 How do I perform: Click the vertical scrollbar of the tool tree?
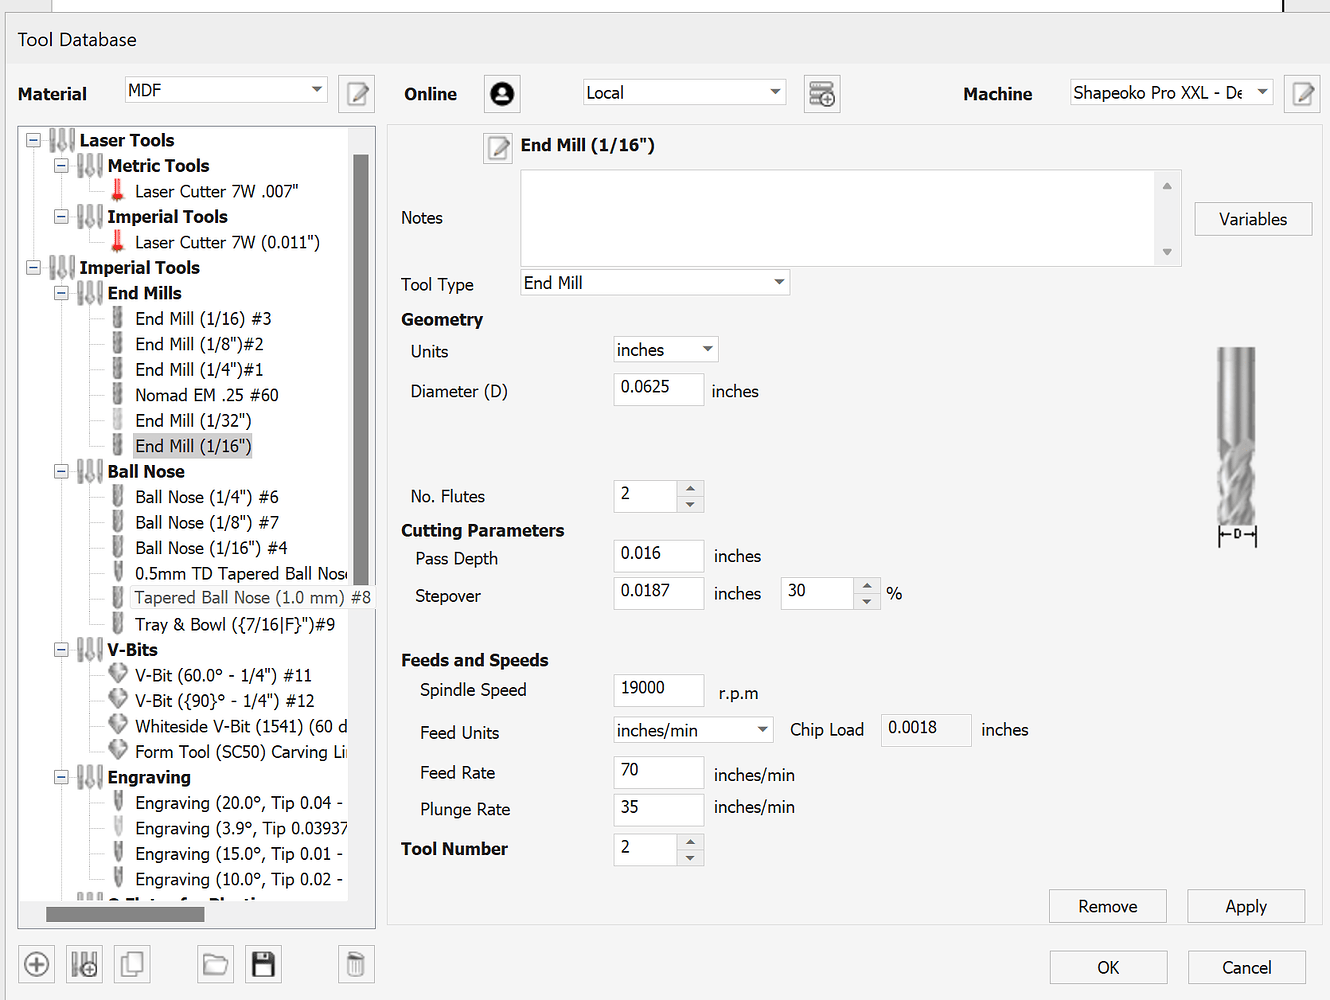(x=361, y=370)
